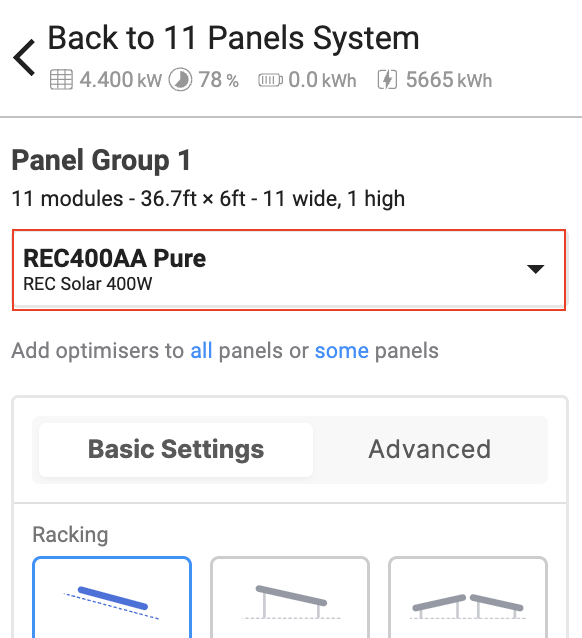The image size is (582, 638).
Task: Click the 78% offset pie icon
Action: click(180, 79)
